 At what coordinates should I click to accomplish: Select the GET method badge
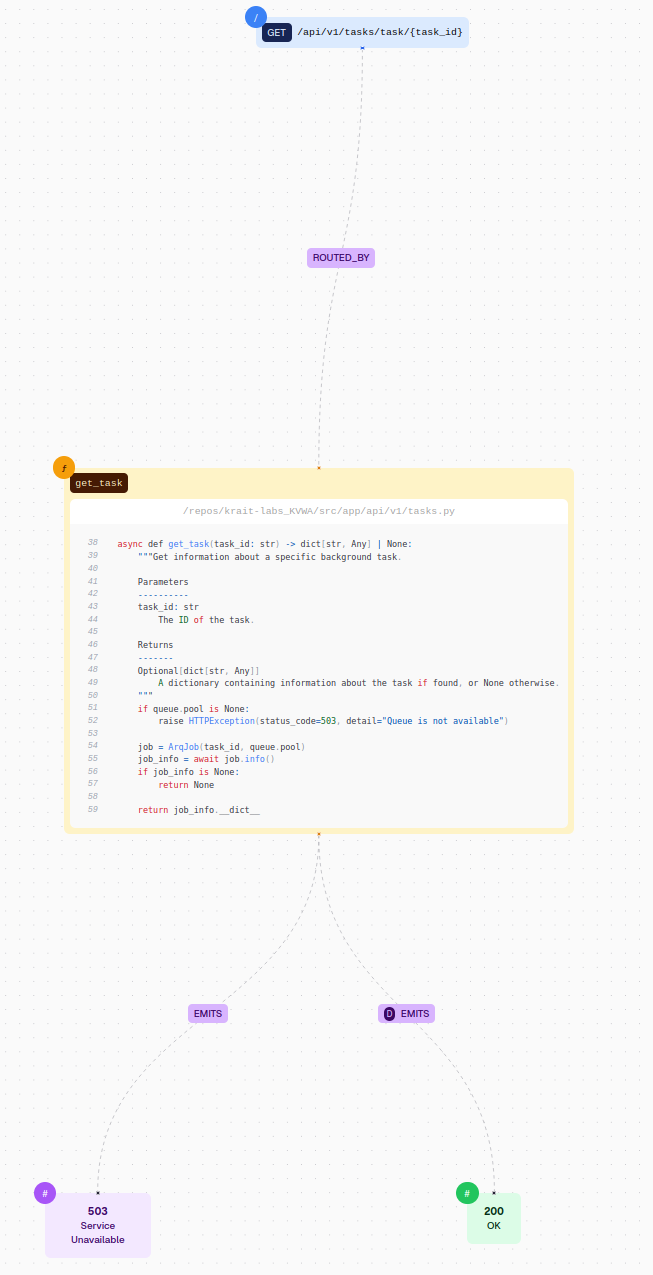(x=277, y=32)
